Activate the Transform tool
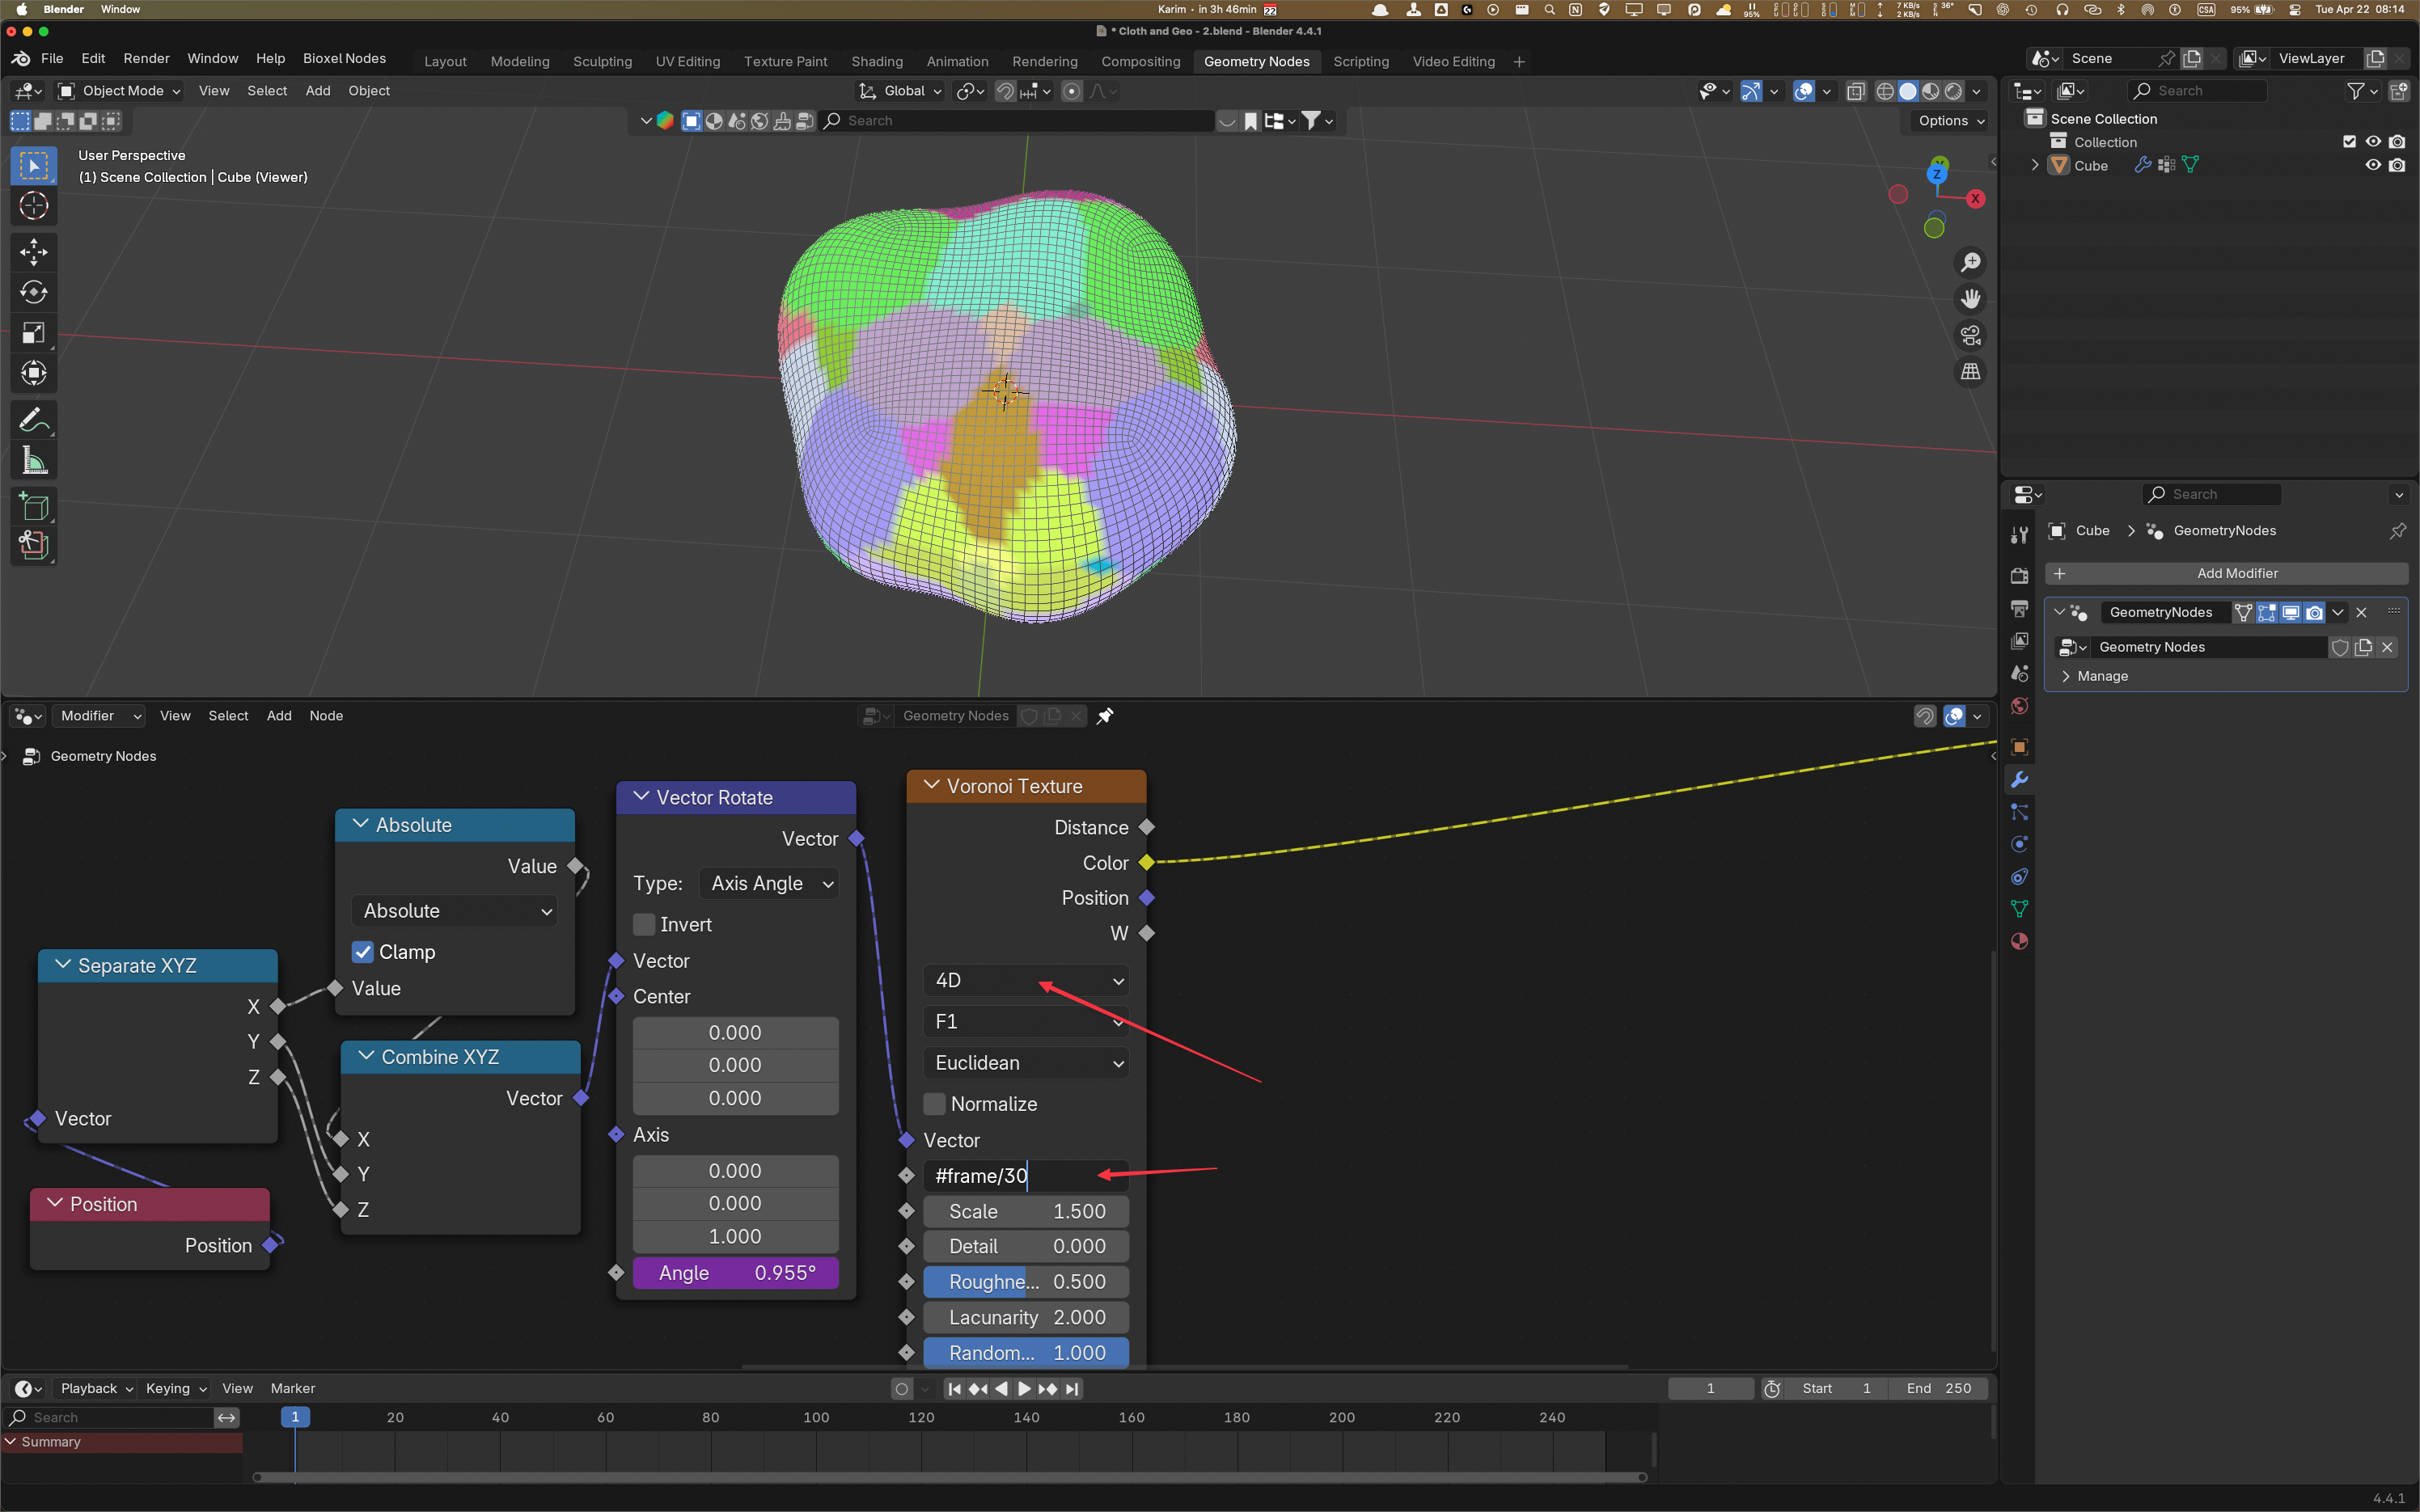Viewport: 2420px width, 1512px height. click(34, 373)
